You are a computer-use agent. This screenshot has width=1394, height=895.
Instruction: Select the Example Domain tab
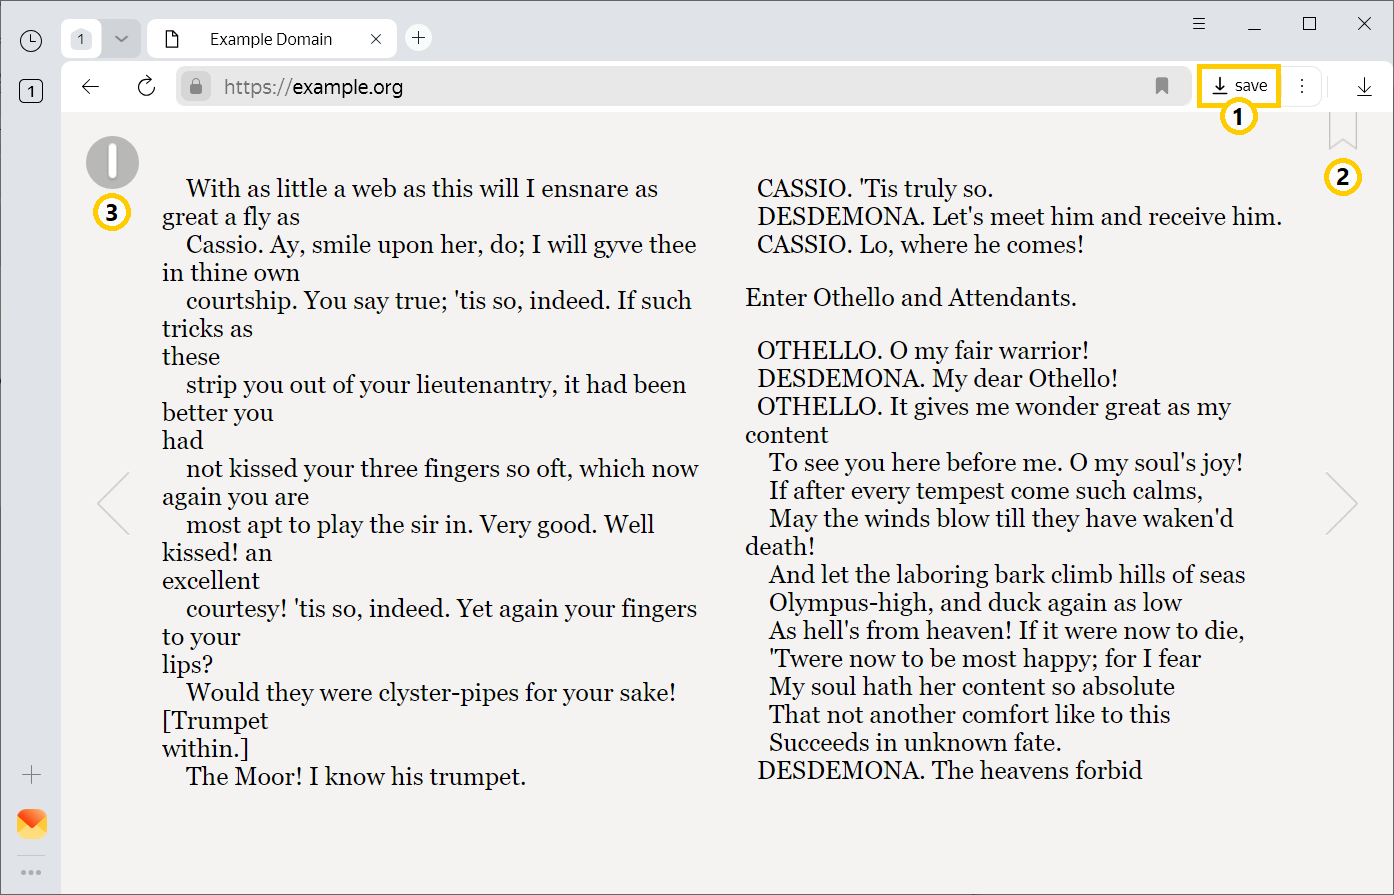270,39
